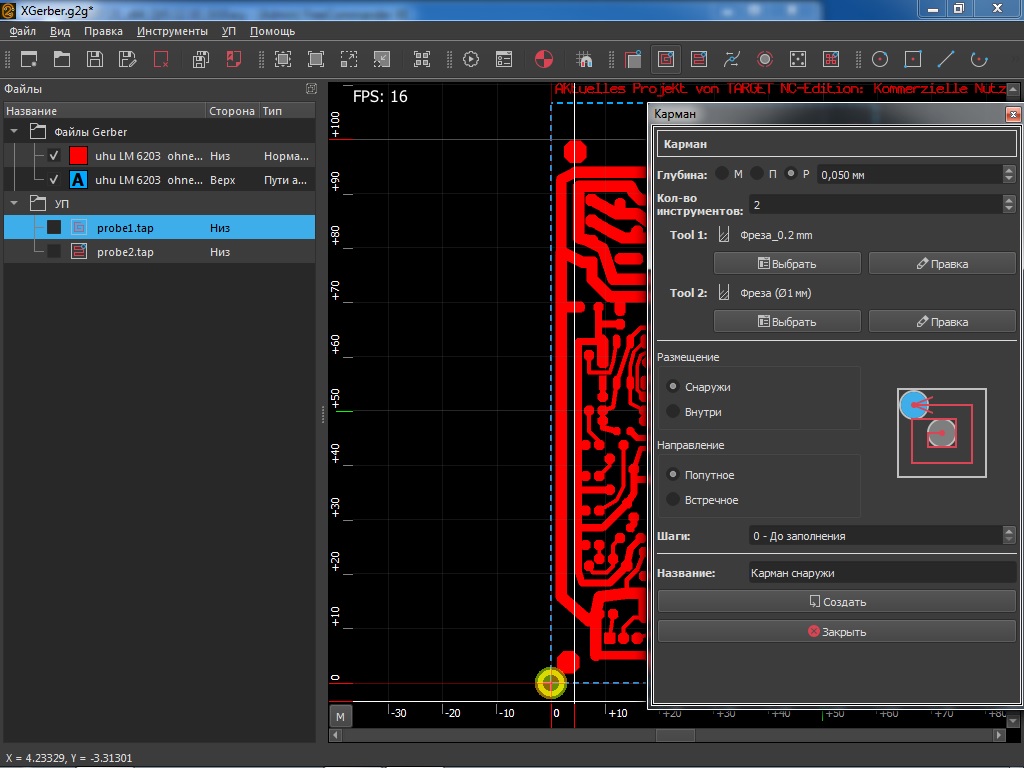Viewport: 1024px width, 768px height.
Task: Click the Zoom out shrinking-arrow icon
Action: 381,59
